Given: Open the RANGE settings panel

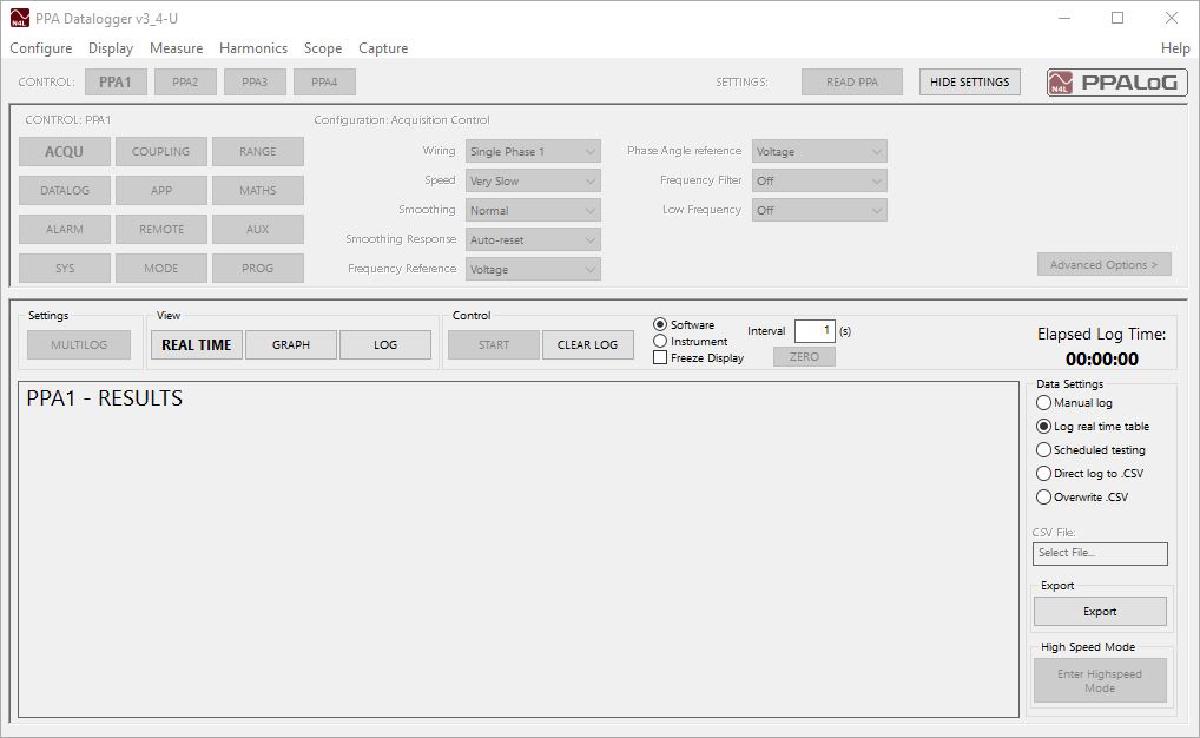Looking at the screenshot, I should pos(257,151).
